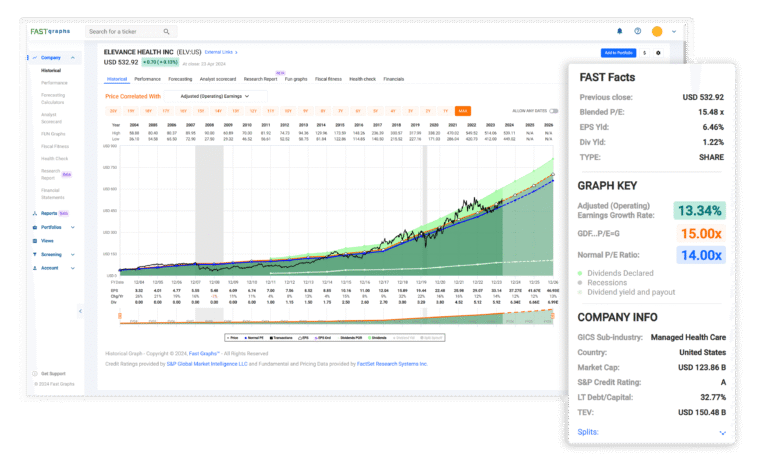
Task: Open S&P Global Market Intelligence LLC link
Action: 207,364
